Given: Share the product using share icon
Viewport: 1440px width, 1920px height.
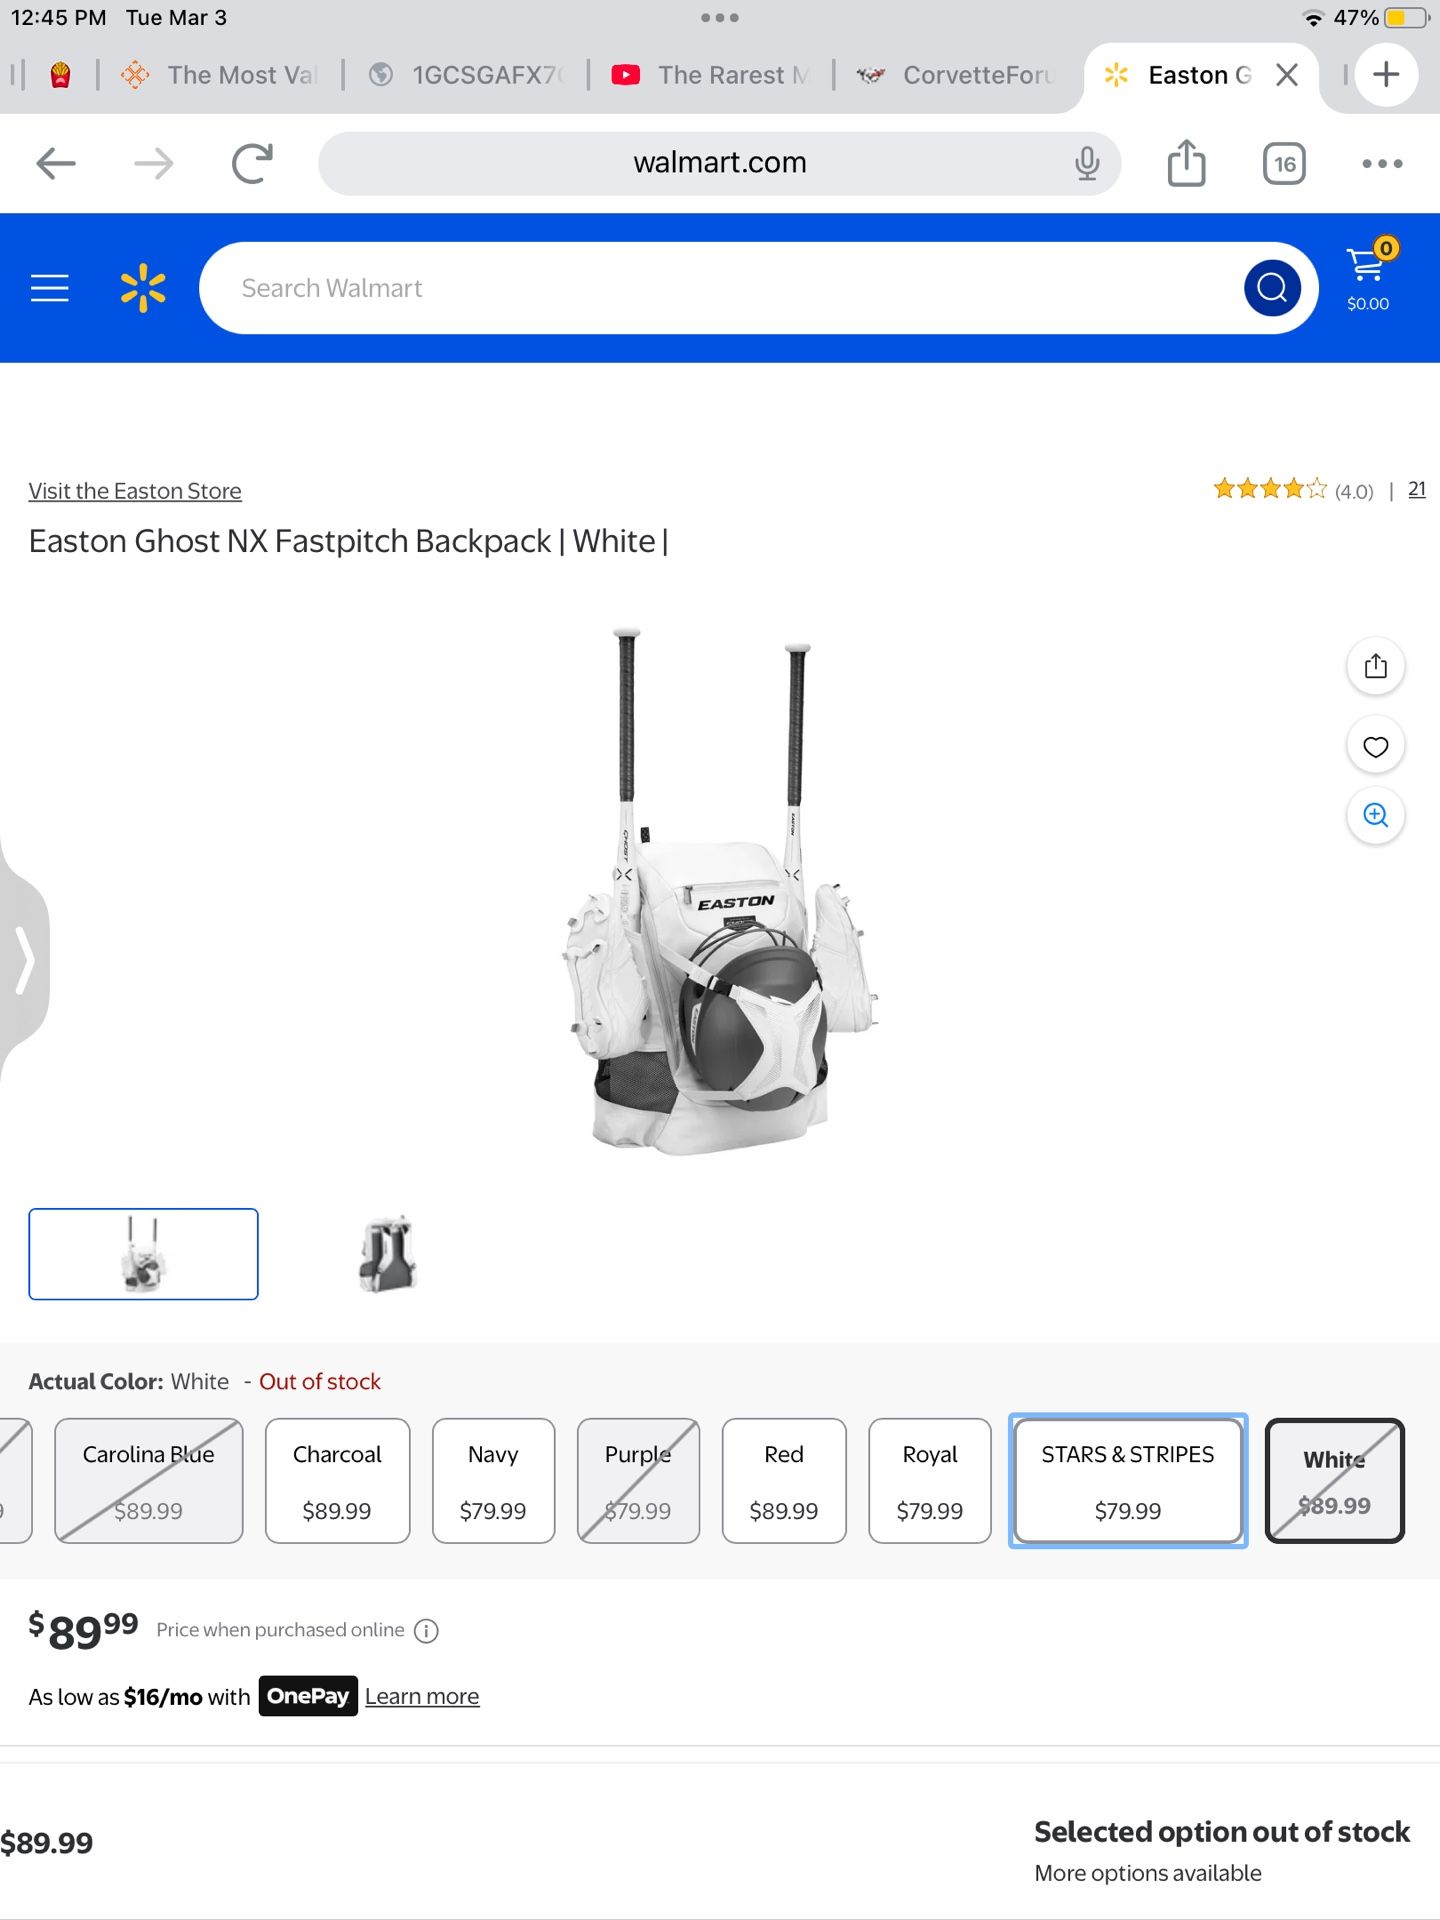Looking at the screenshot, I should (1375, 666).
